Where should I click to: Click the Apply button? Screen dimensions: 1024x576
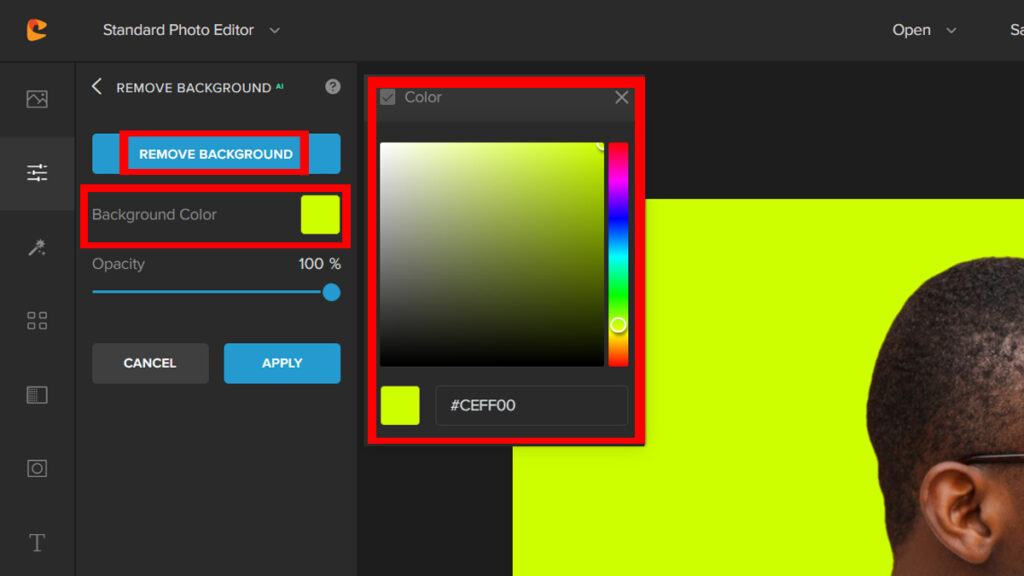[282, 363]
